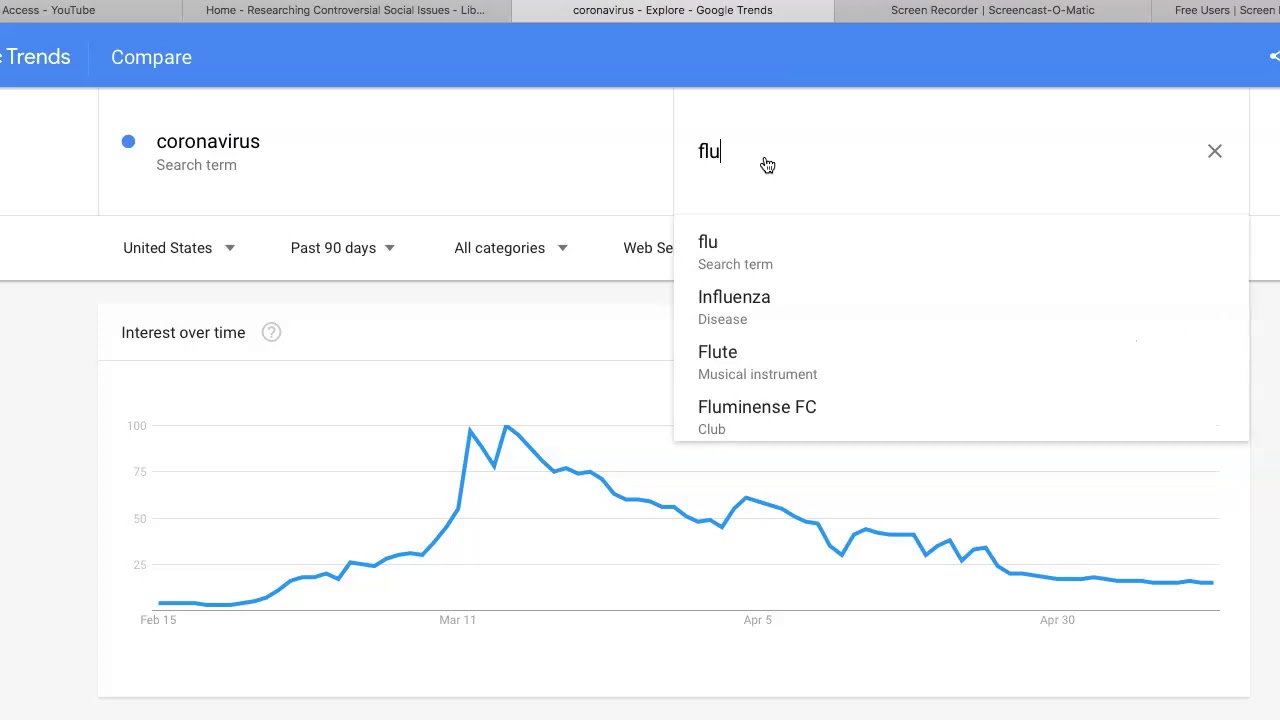The width and height of the screenshot is (1280, 720).
Task: Click the 50 value on y-axis
Action: [x=139, y=519]
